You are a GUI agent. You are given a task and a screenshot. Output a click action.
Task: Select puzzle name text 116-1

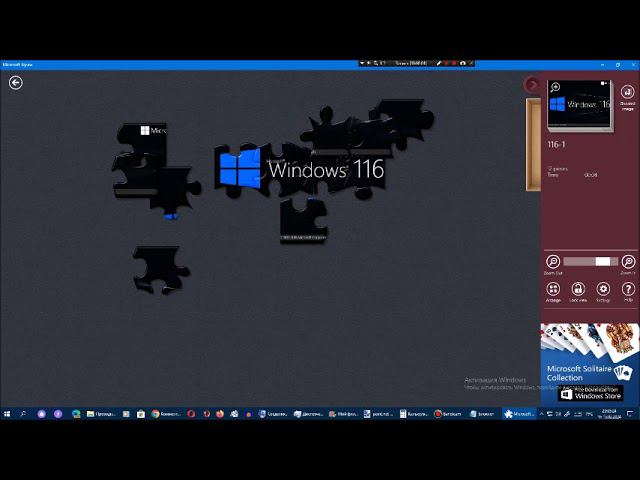[556, 144]
